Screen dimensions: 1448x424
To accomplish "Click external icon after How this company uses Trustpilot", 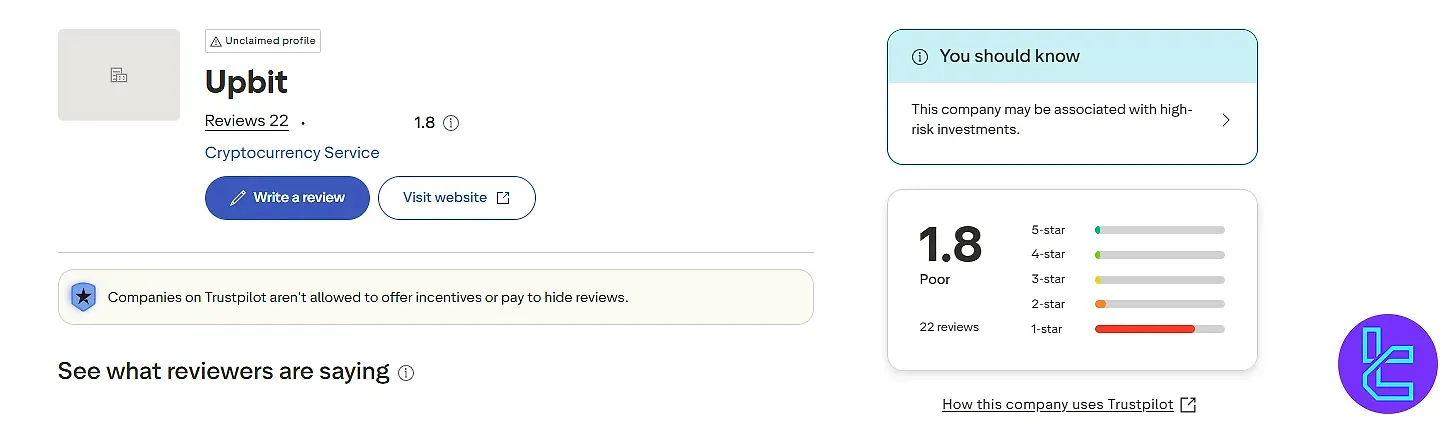I will click(1188, 405).
